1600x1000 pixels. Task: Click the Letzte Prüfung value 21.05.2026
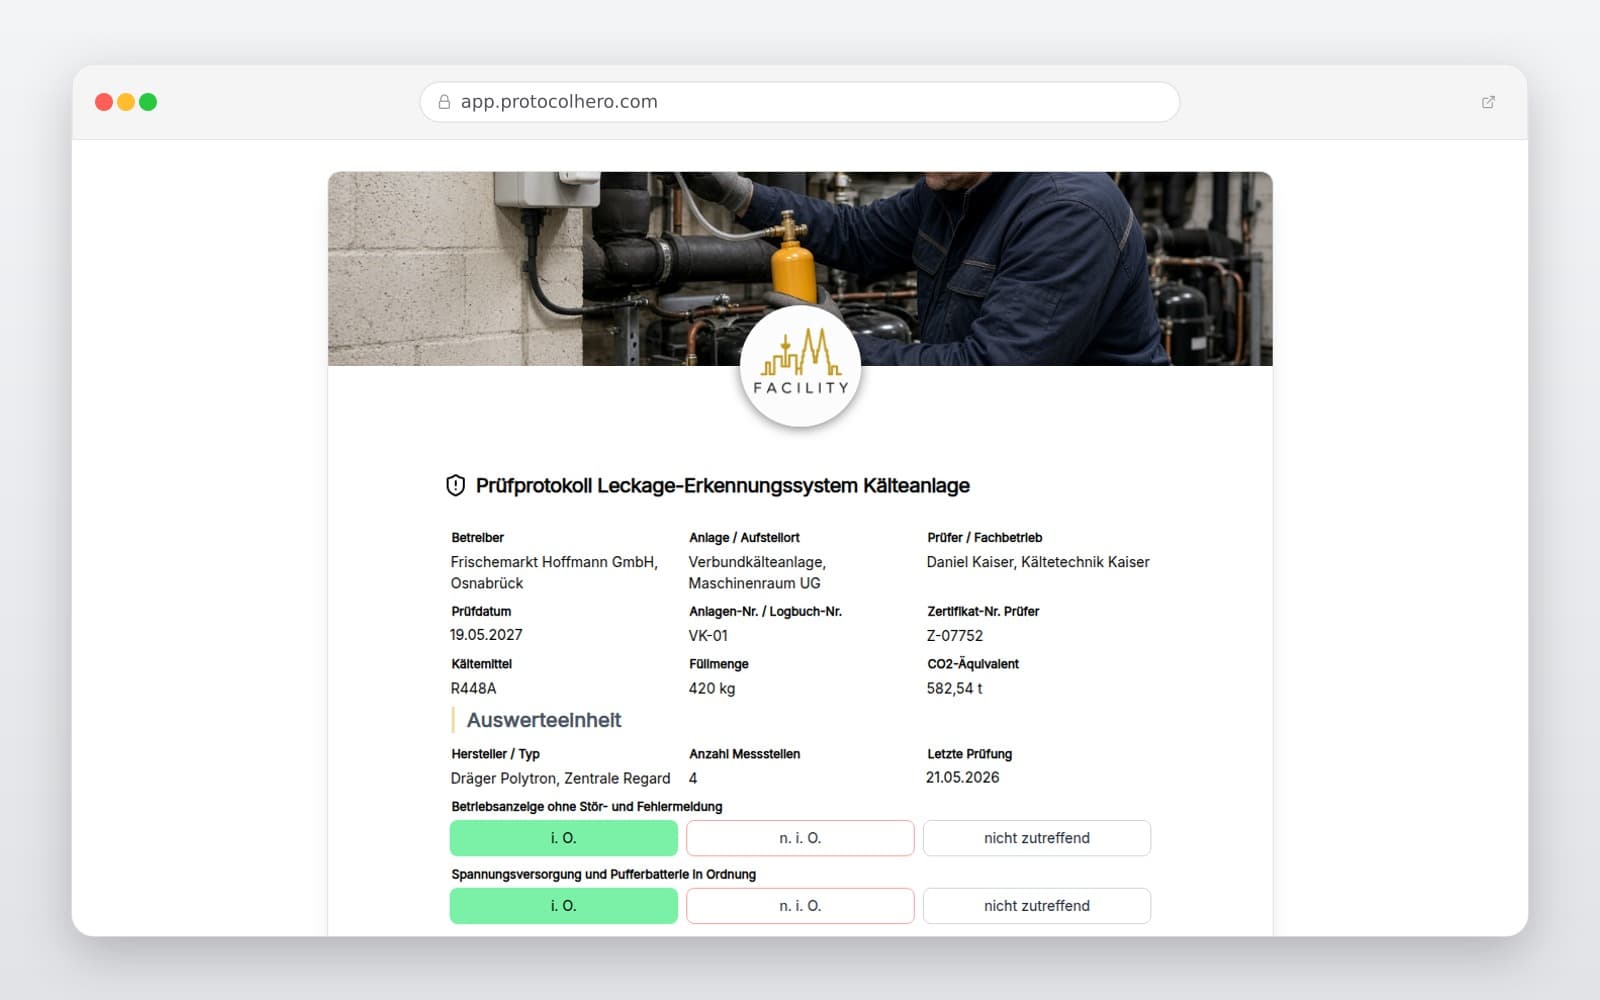(962, 778)
